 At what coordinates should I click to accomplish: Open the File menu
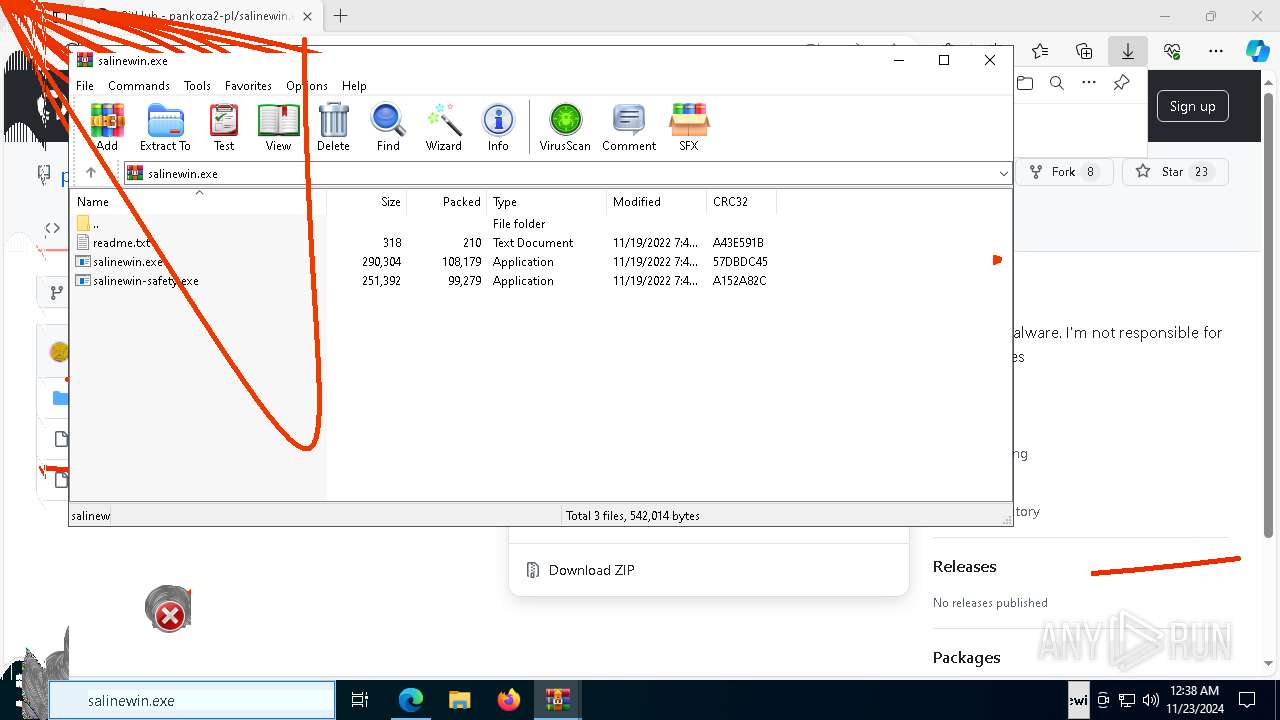click(85, 86)
